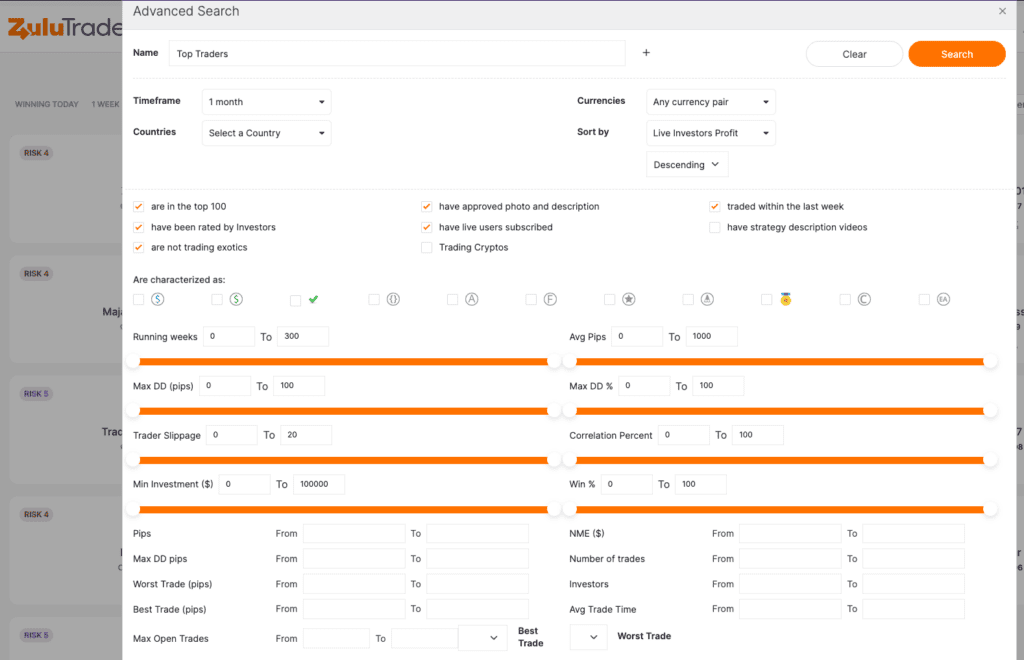Click the gold medal badge icon
The image size is (1024, 660).
[x=786, y=299]
